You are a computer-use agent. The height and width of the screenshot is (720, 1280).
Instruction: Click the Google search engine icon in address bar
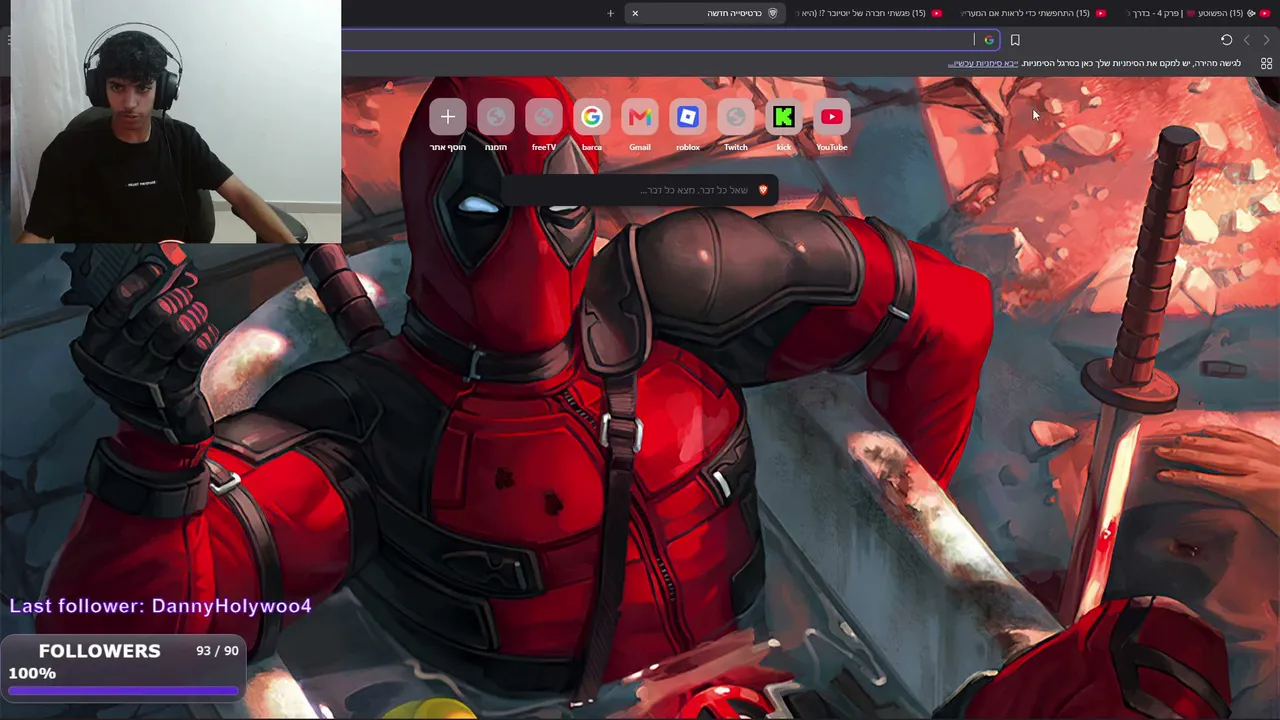tap(988, 40)
